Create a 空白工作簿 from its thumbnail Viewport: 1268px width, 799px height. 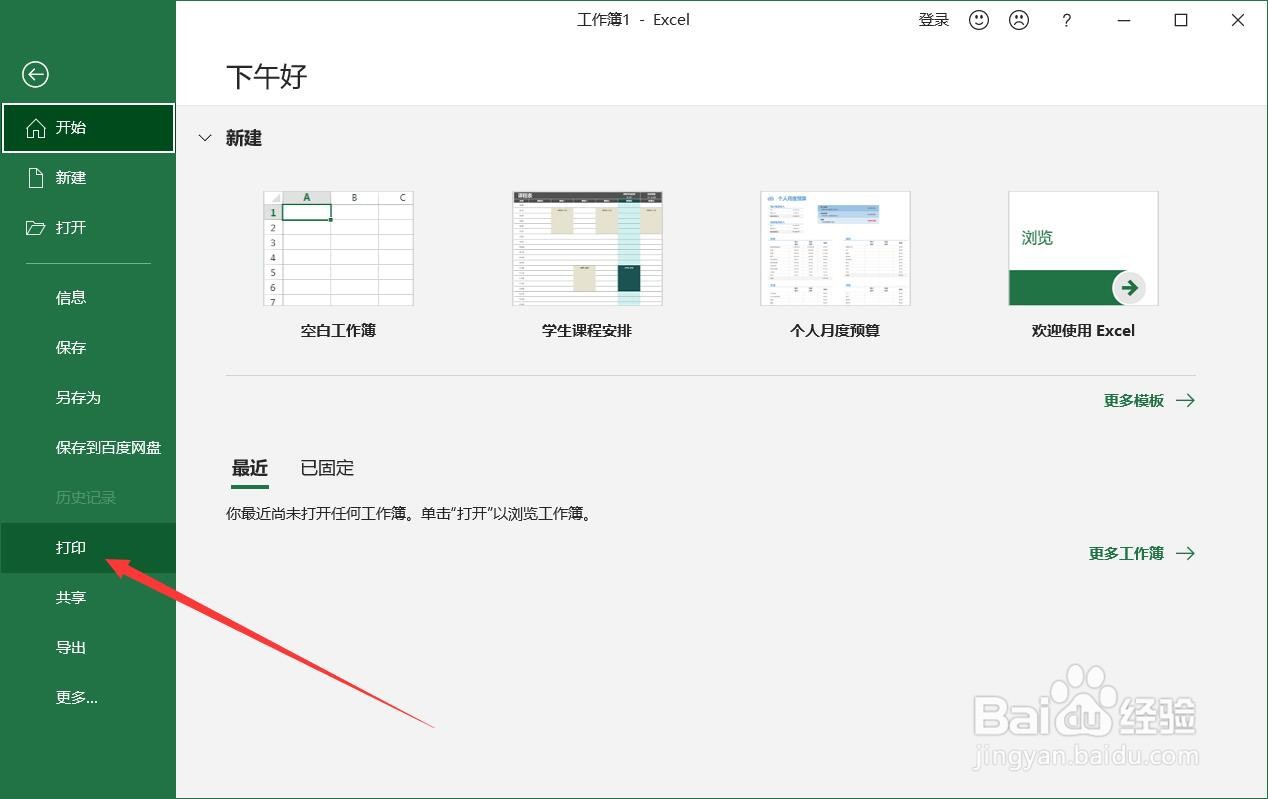click(338, 248)
